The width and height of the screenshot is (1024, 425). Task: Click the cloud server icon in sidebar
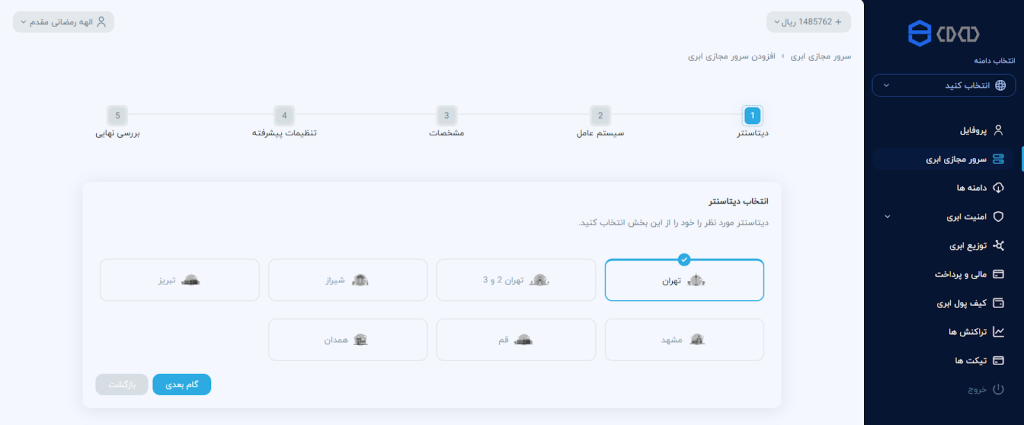[x=997, y=158]
